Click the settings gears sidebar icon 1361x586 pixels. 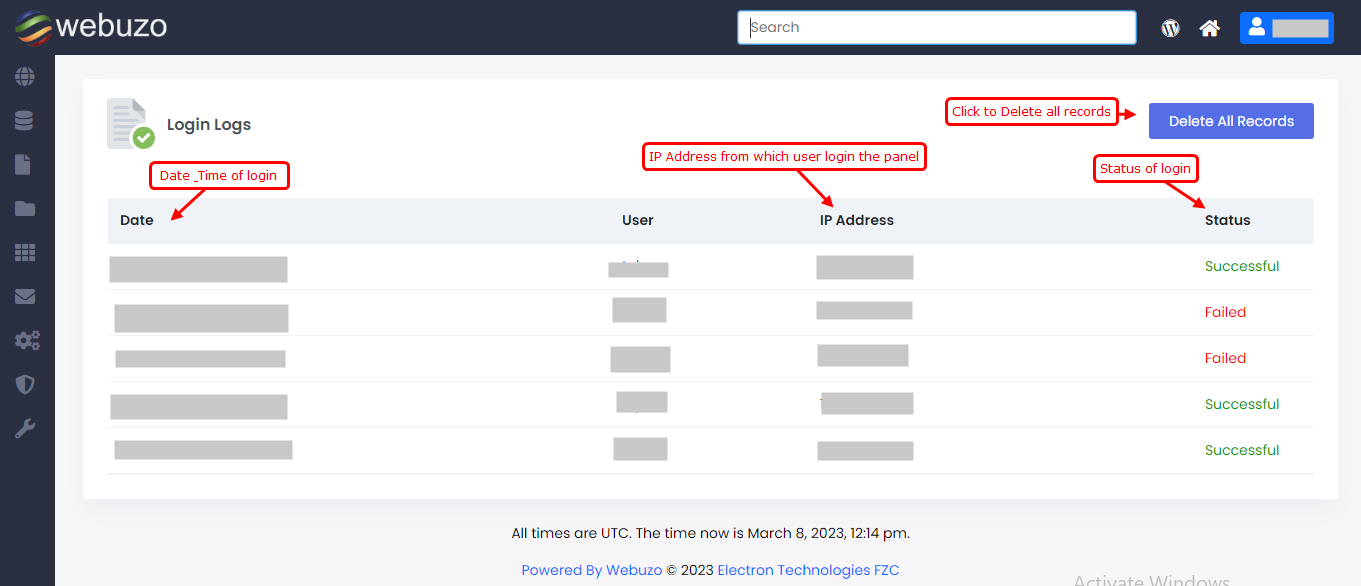tap(26, 341)
